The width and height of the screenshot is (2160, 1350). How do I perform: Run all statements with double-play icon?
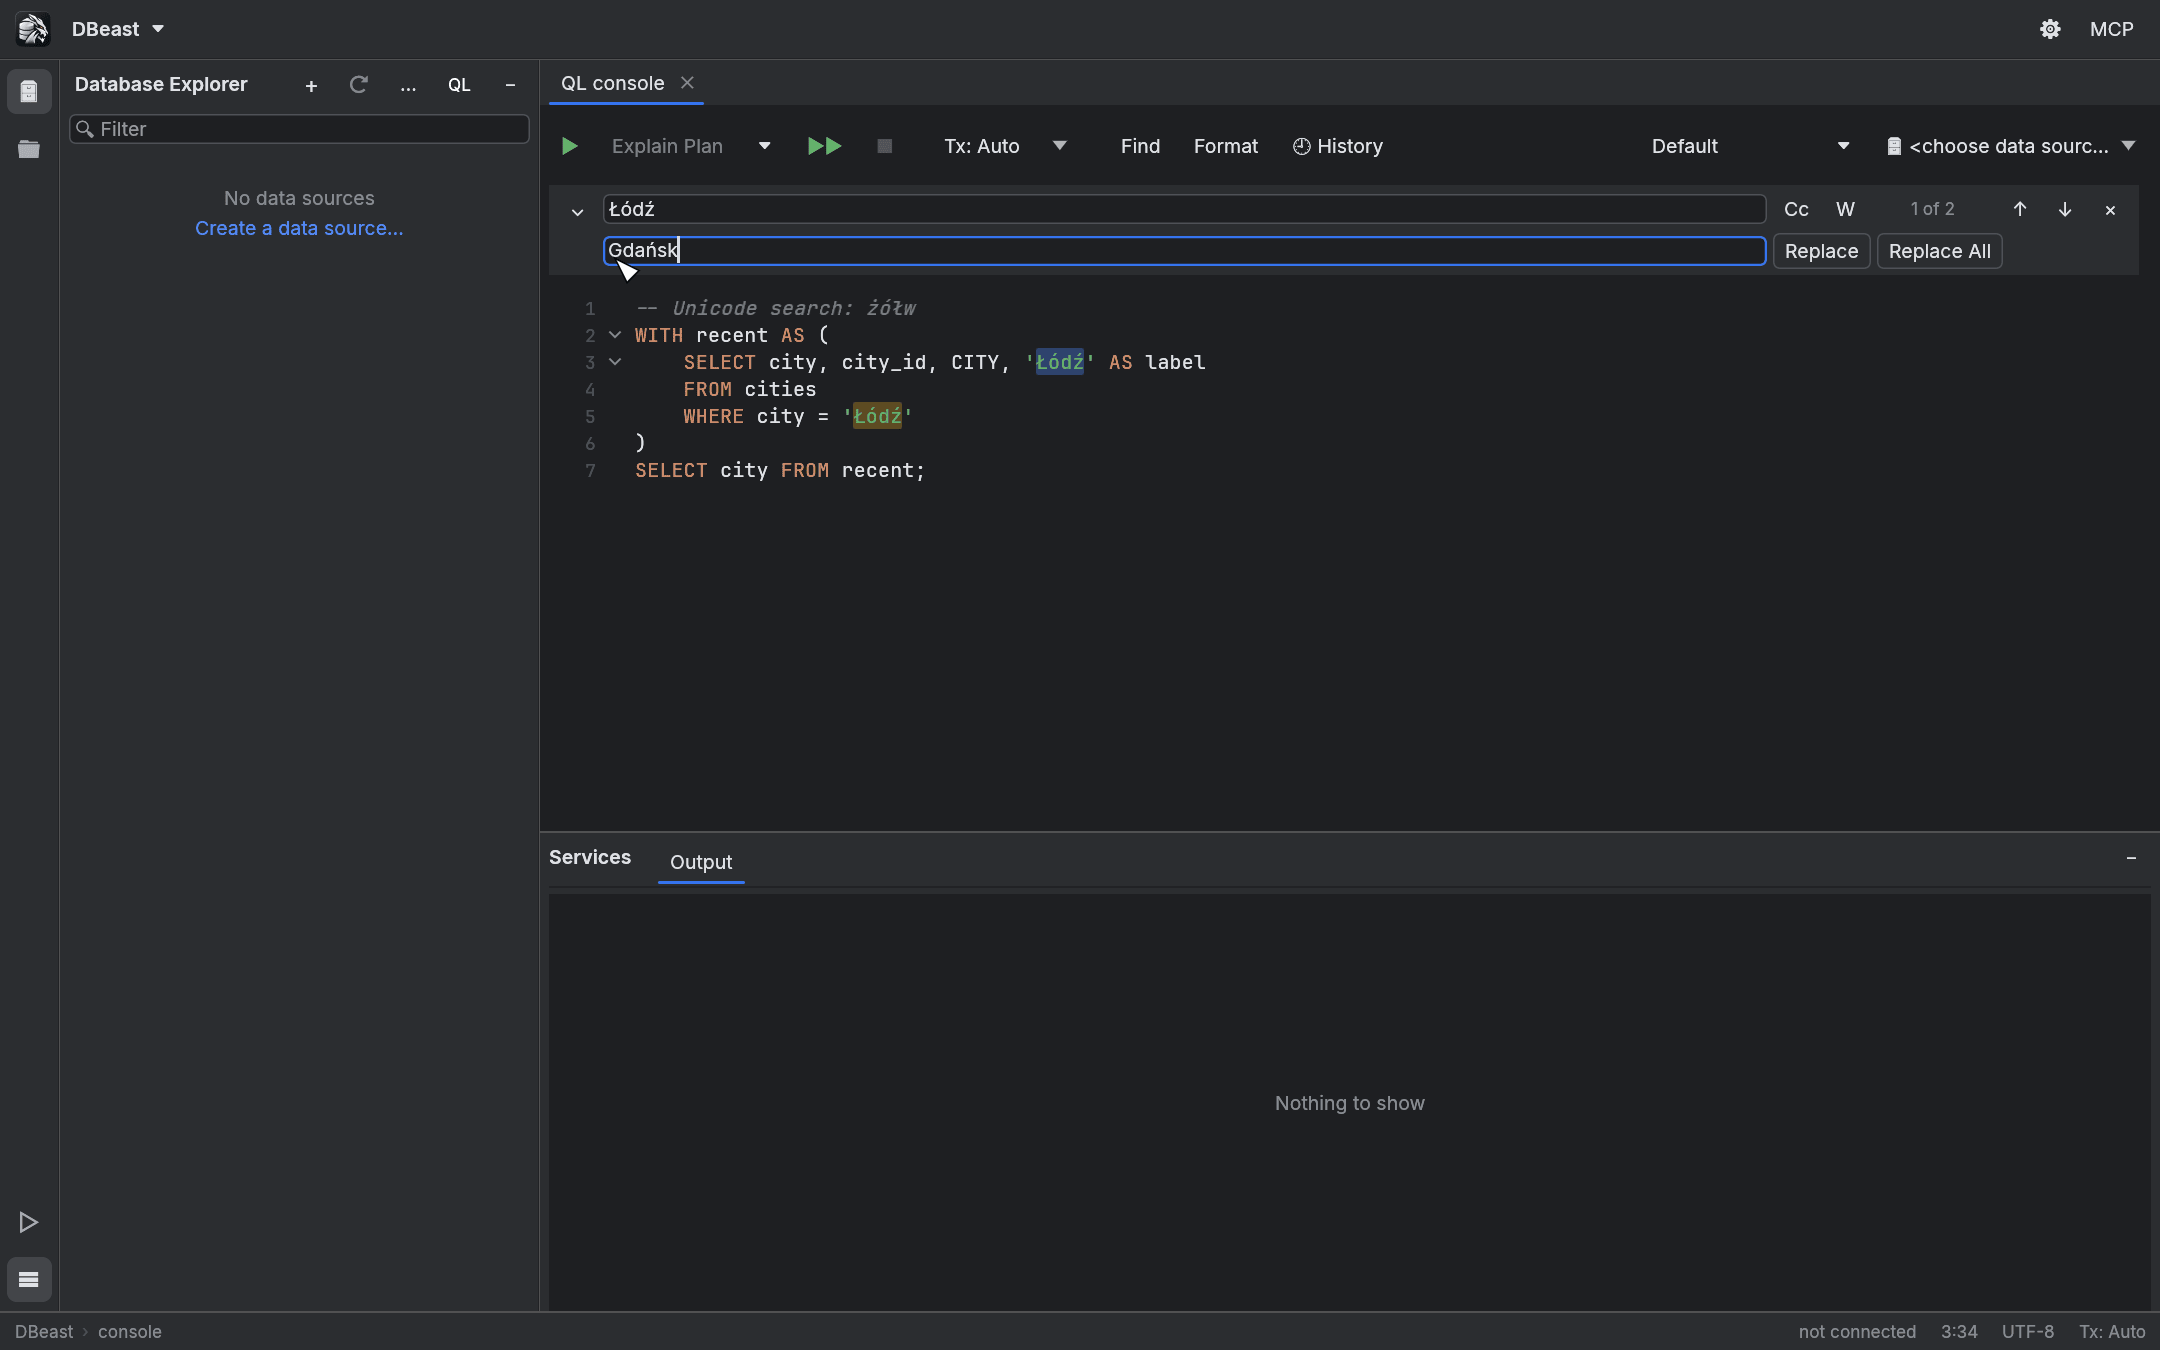pyautogui.click(x=824, y=146)
